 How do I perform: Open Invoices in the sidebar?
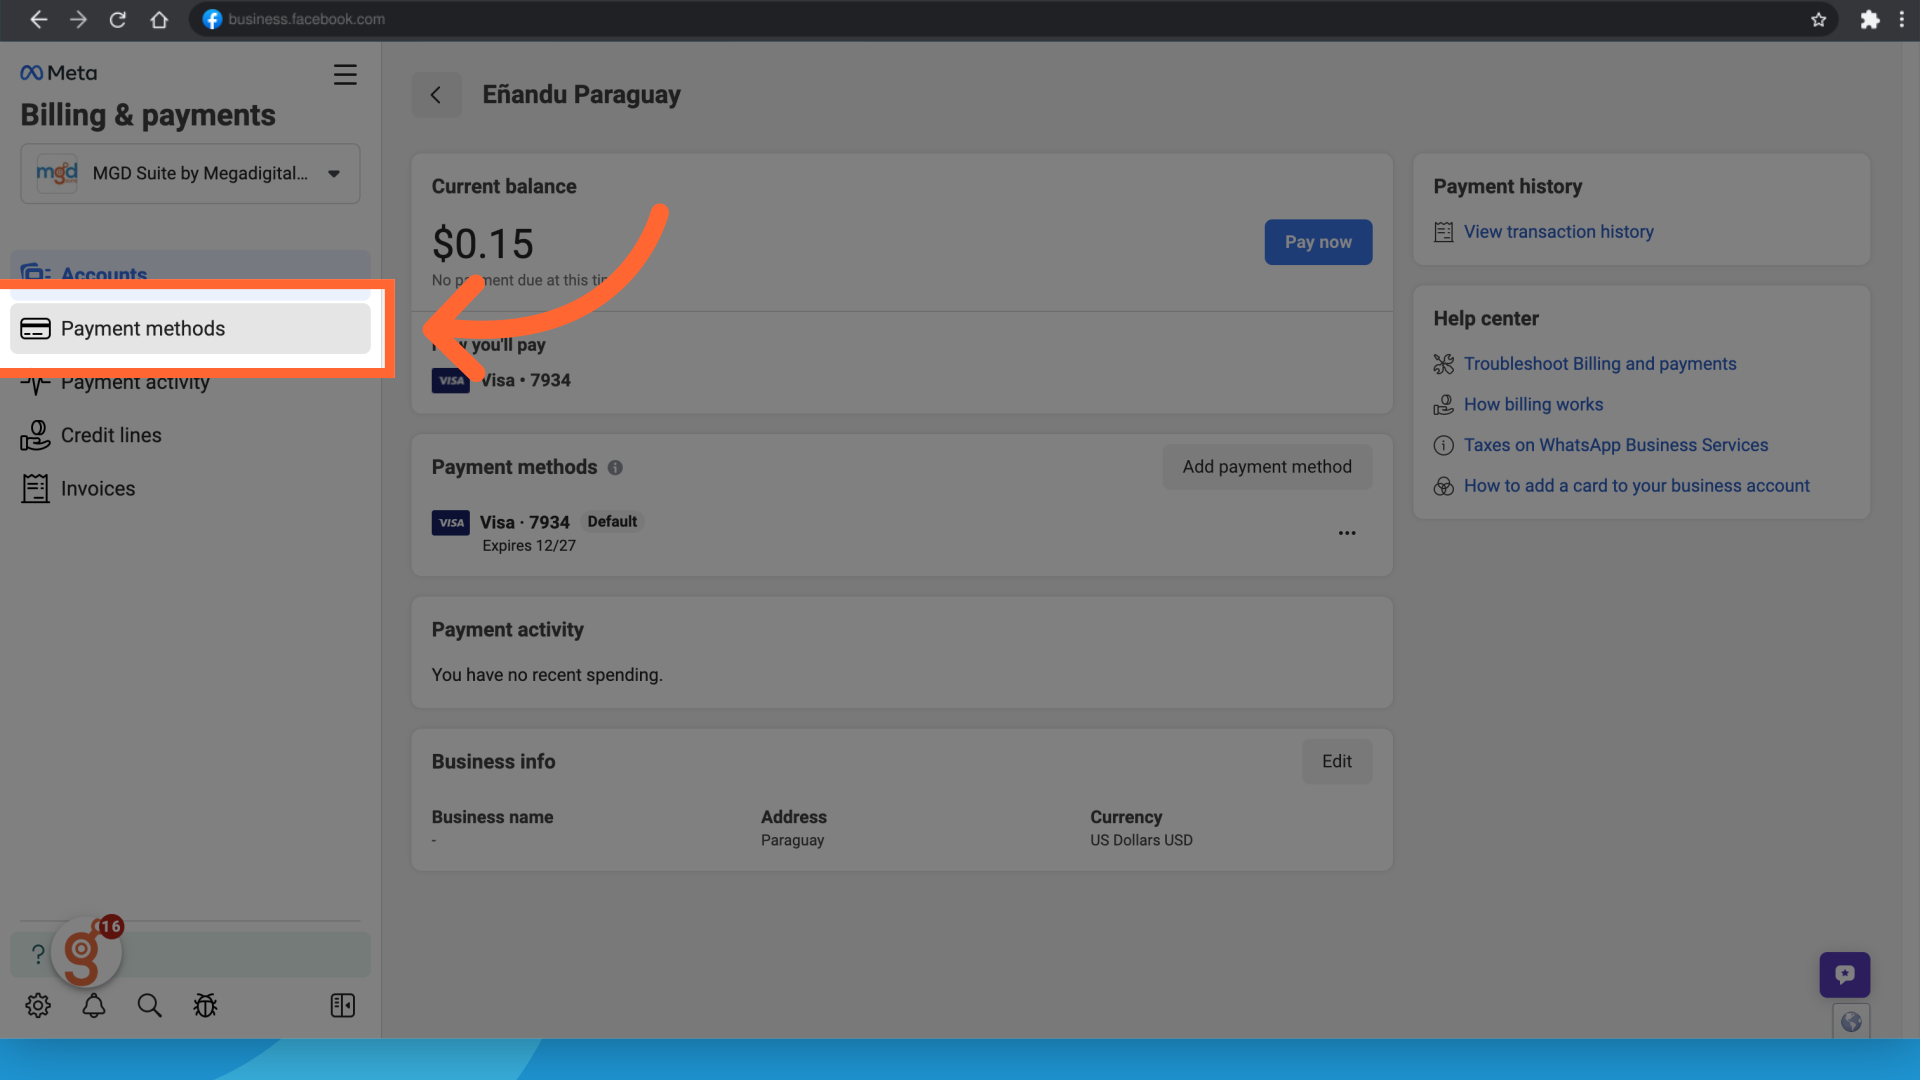pos(97,488)
